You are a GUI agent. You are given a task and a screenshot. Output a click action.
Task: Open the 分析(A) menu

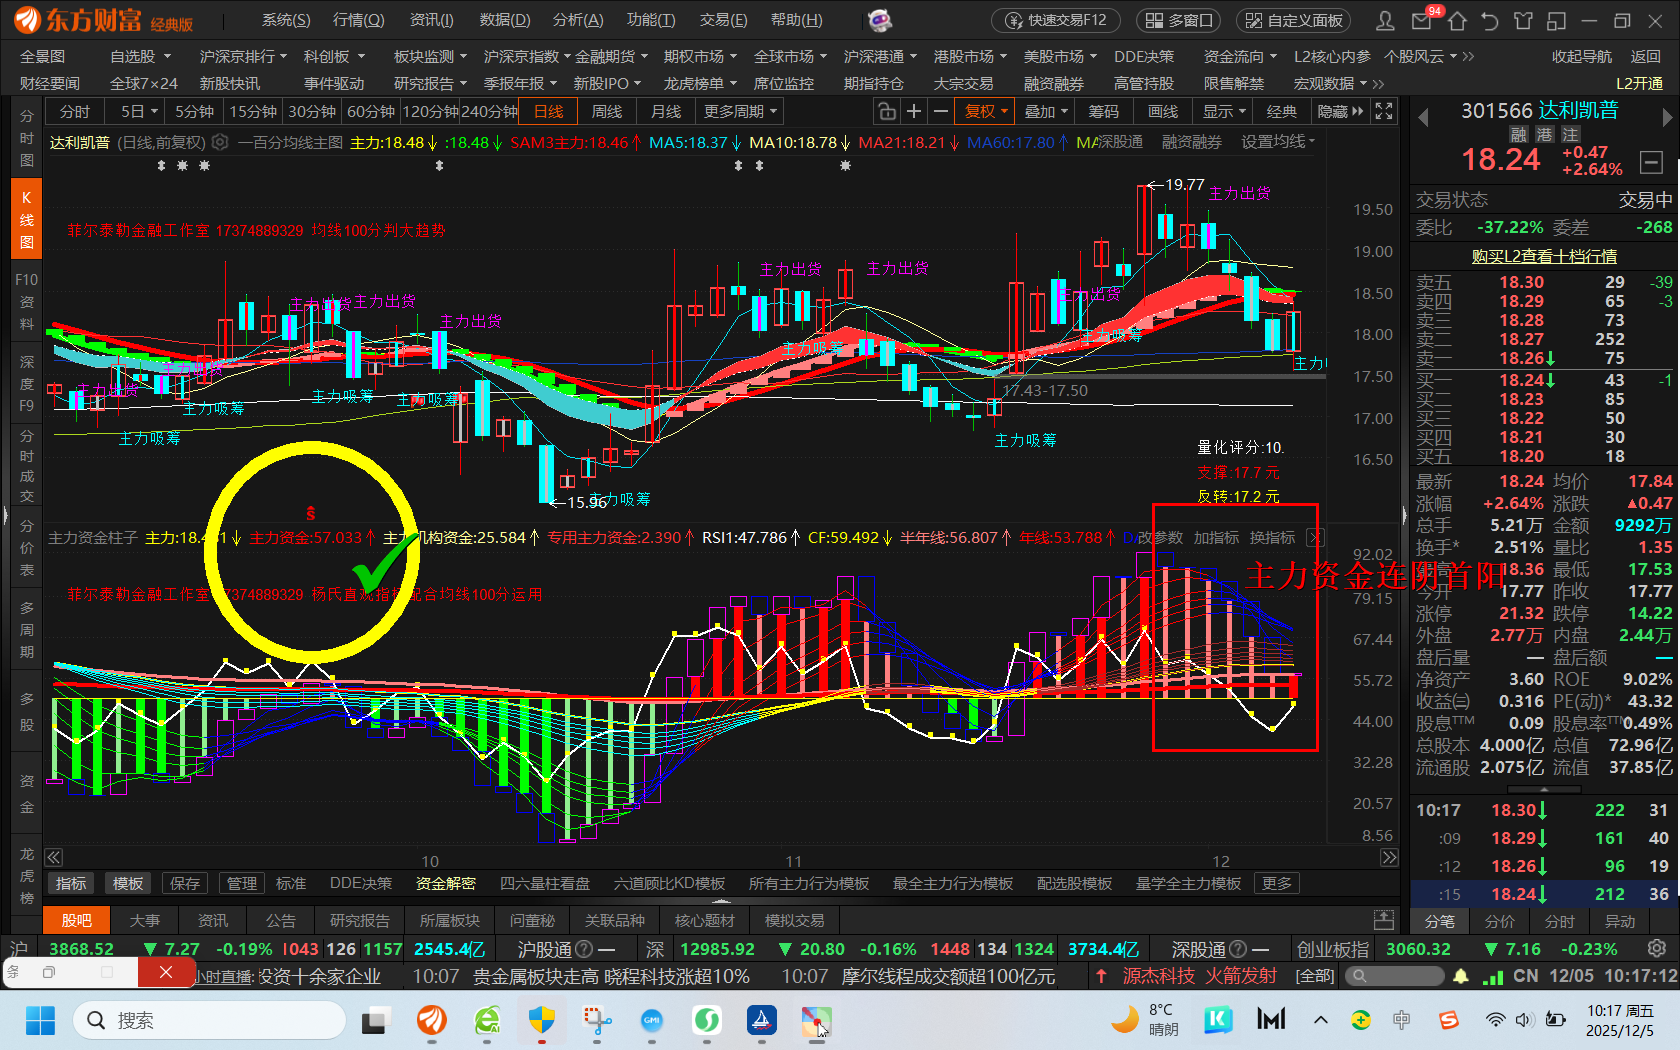tap(578, 20)
